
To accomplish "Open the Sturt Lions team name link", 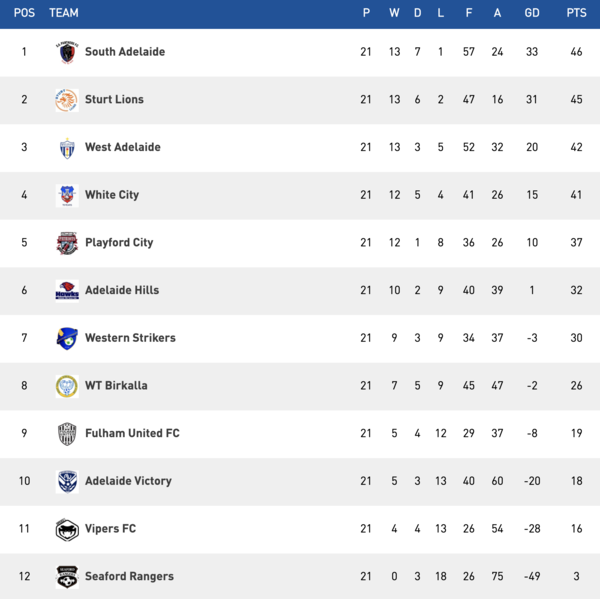I will [114, 100].
